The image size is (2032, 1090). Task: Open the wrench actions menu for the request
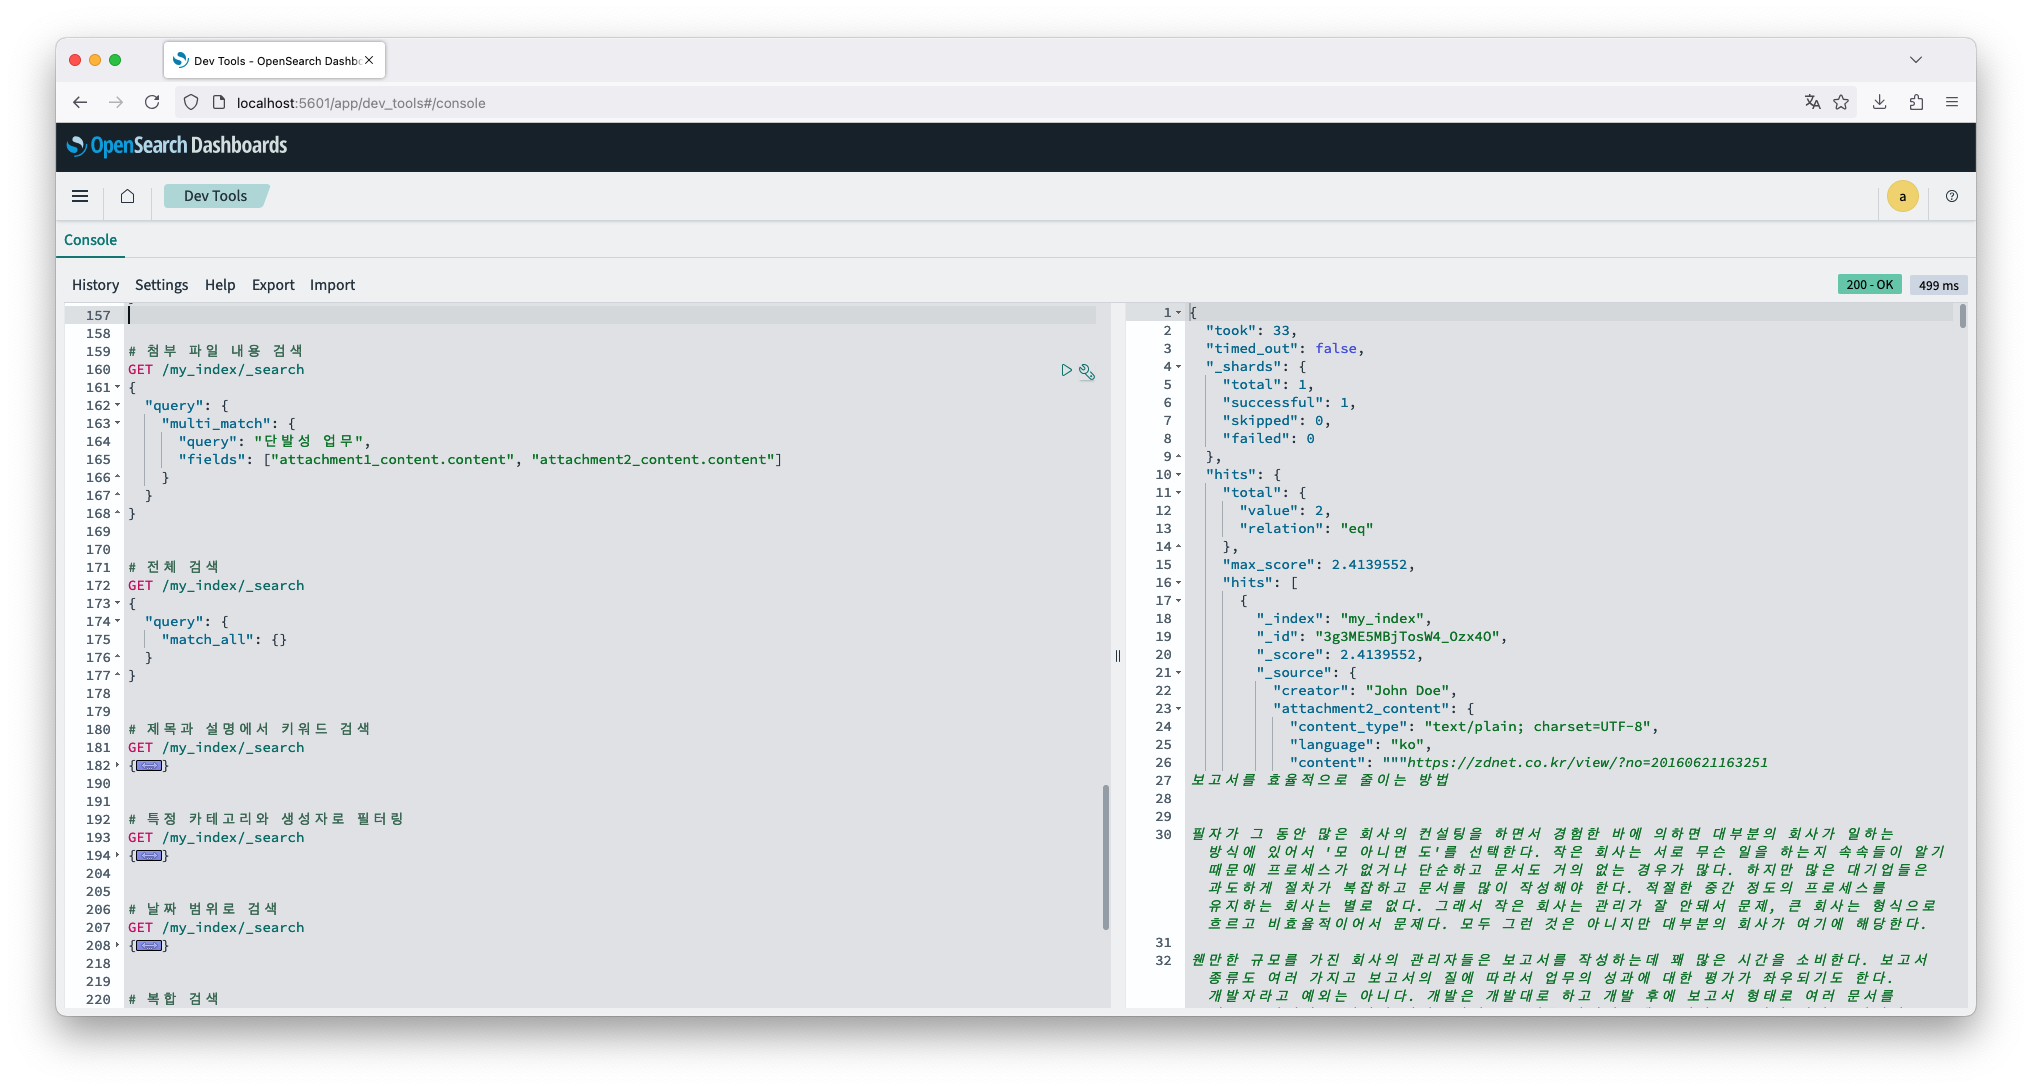pos(1087,372)
